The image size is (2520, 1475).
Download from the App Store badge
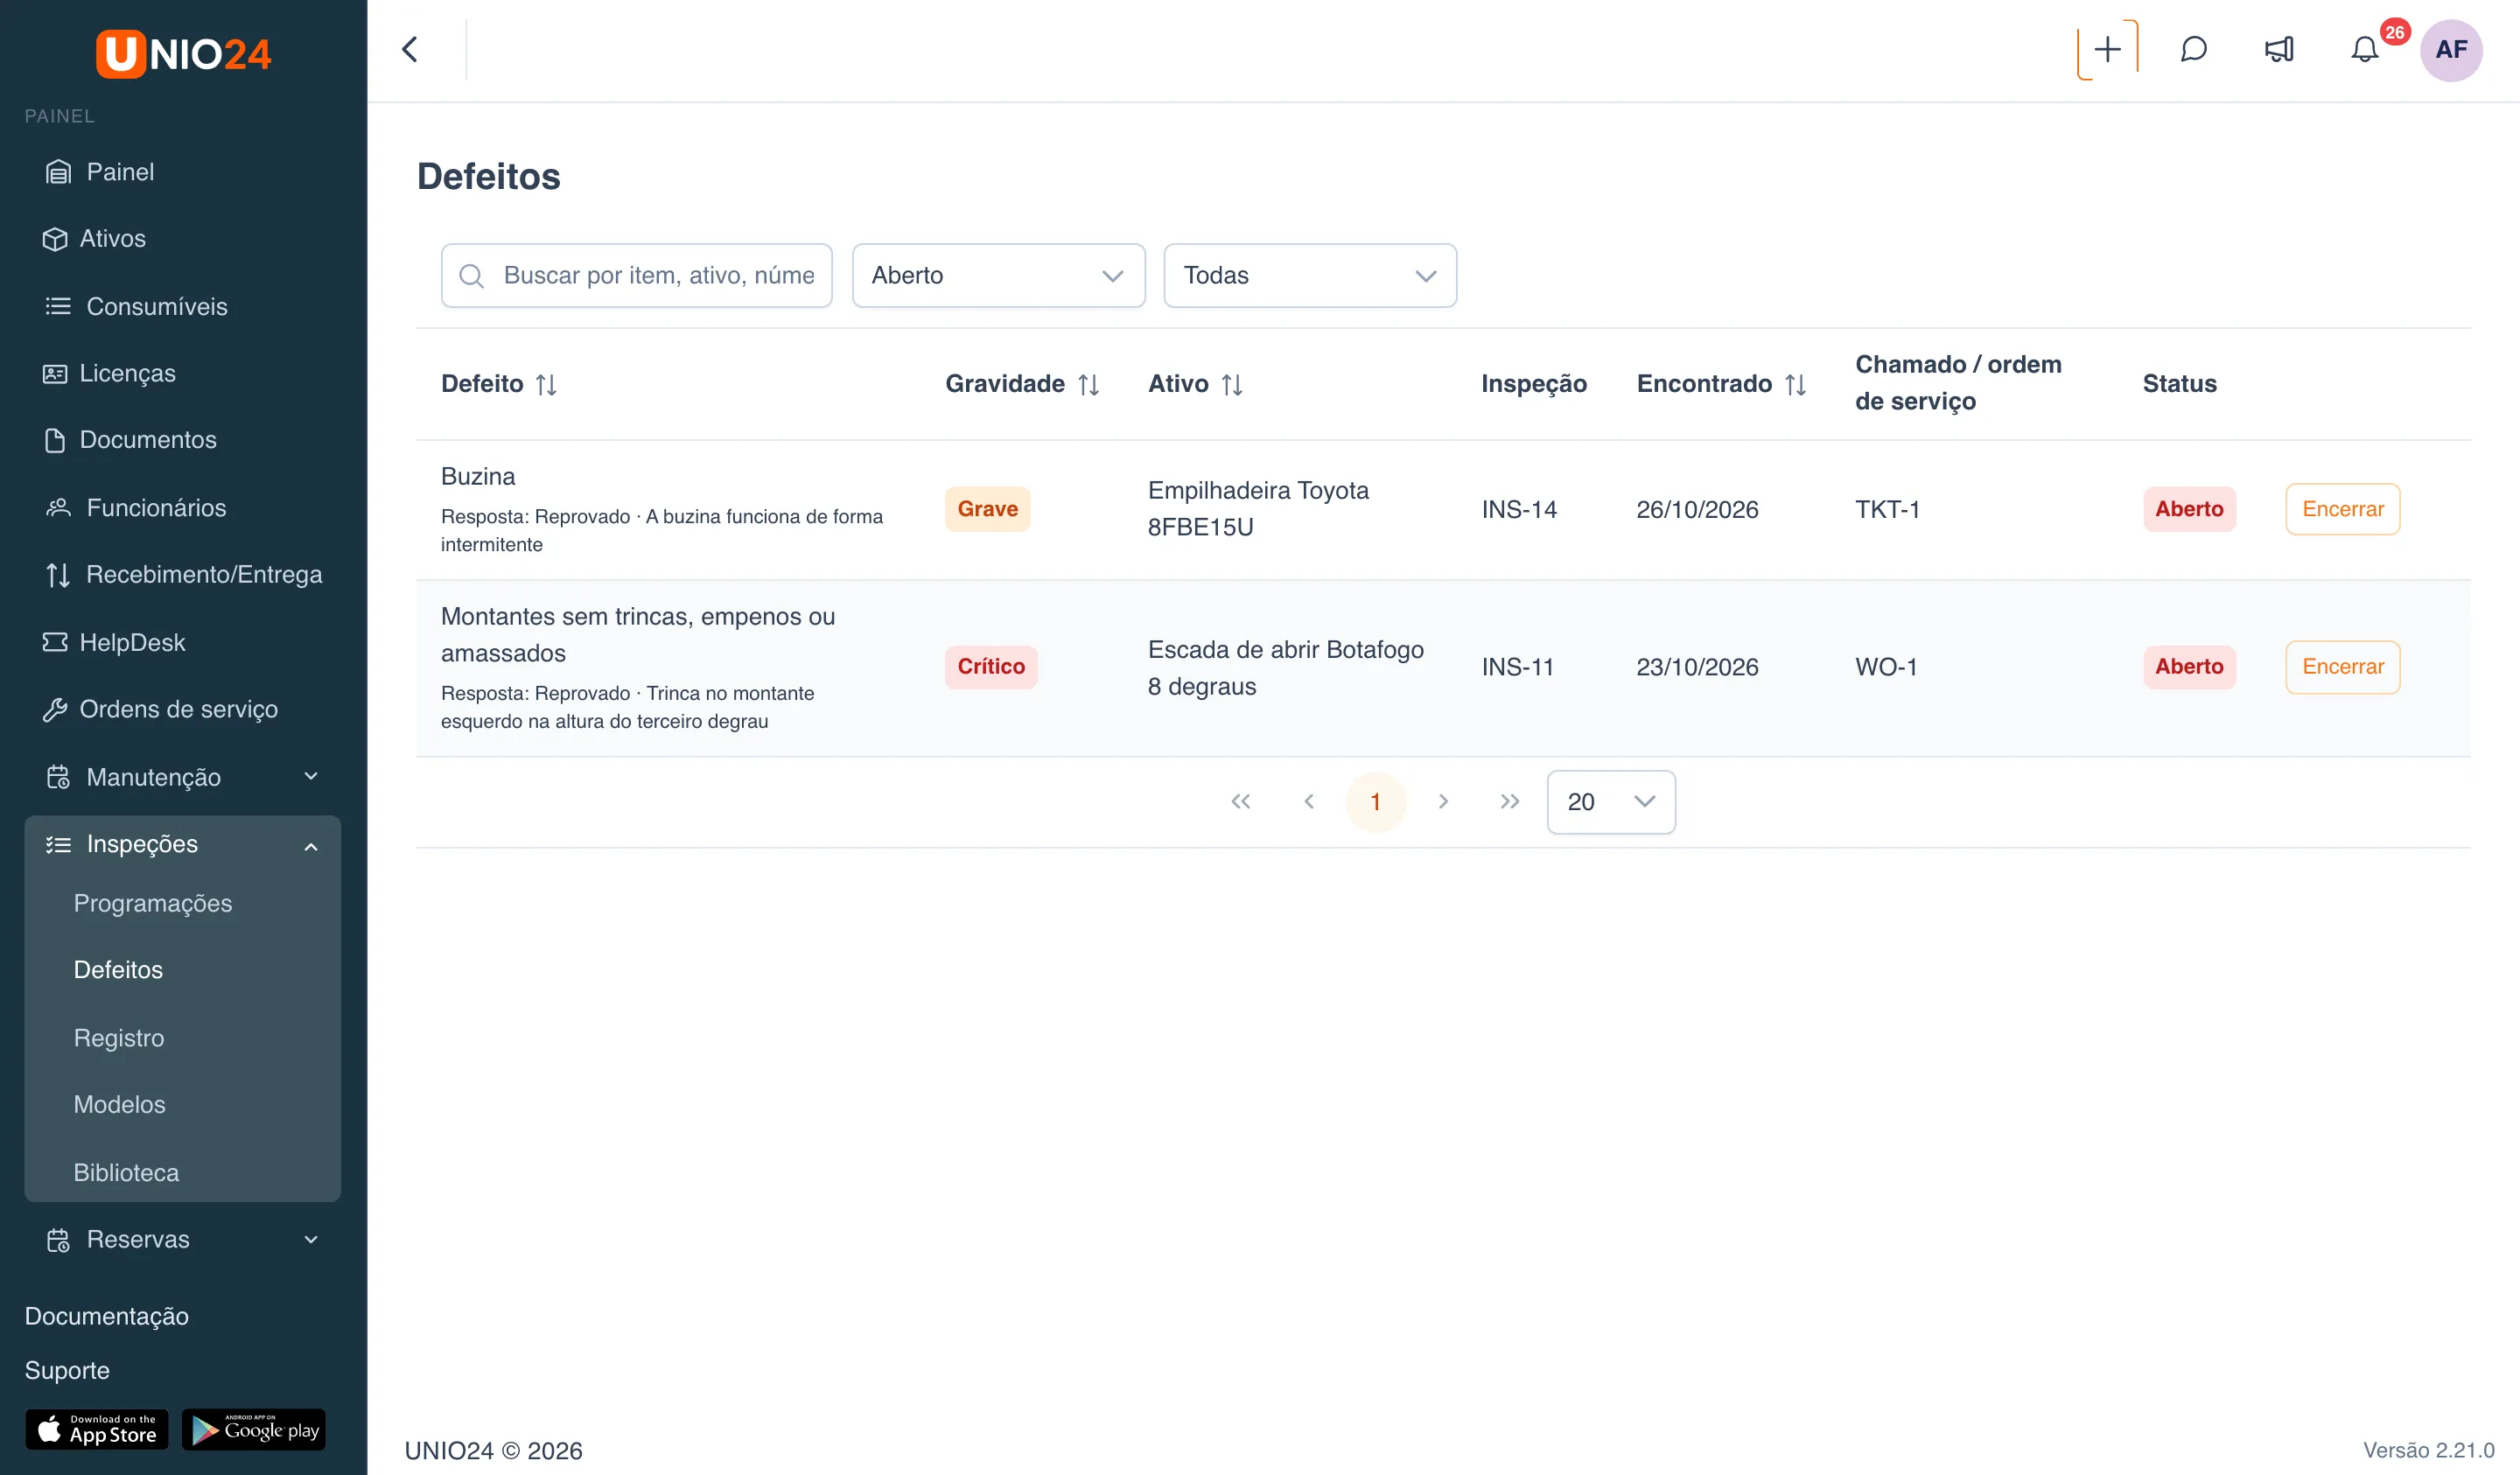[97, 1430]
